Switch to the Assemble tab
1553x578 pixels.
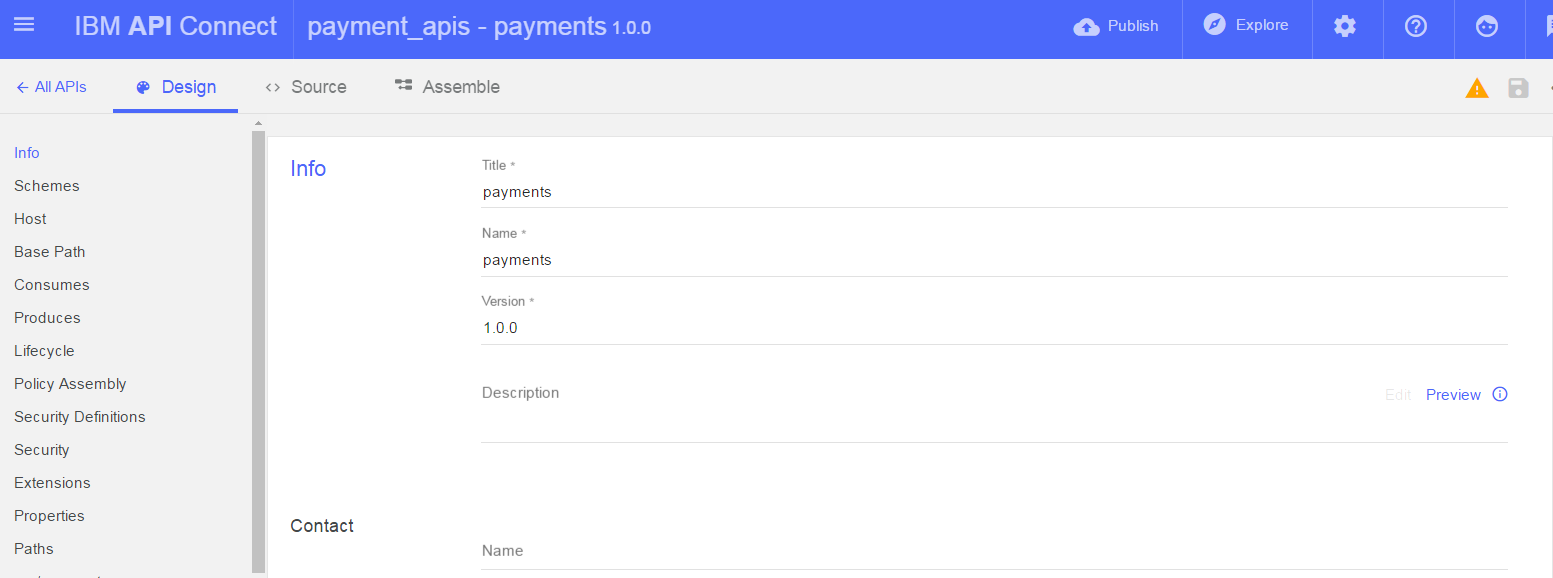click(447, 87)
